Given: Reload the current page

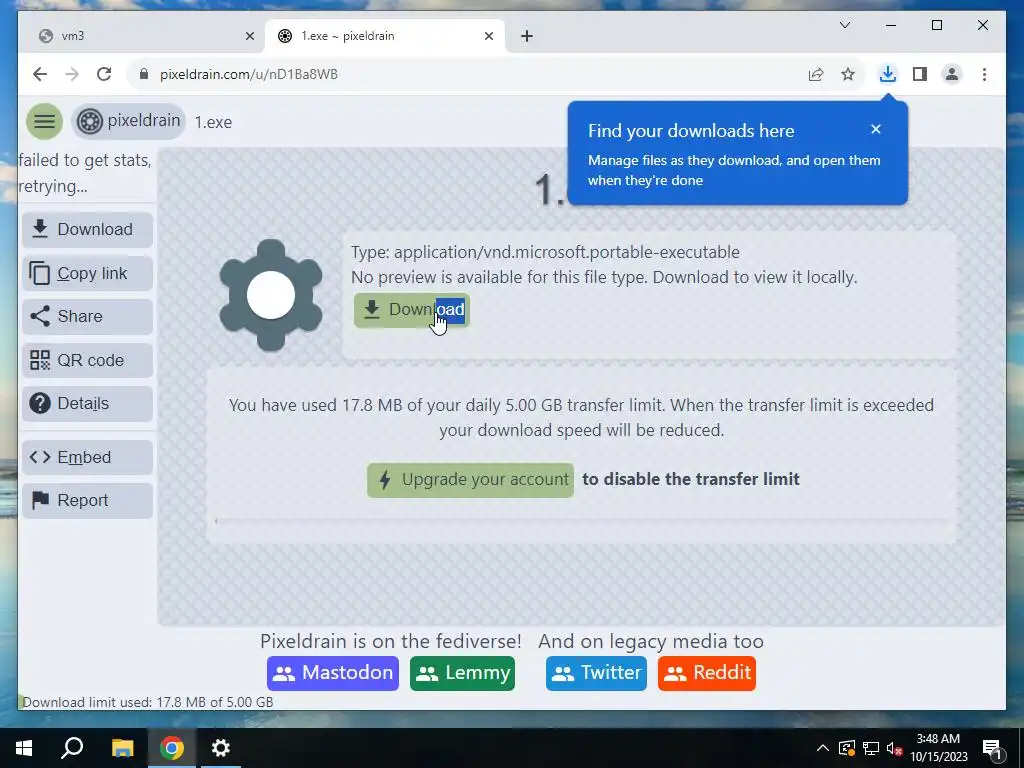Looking at the screenshot, I should pos(104,74).
